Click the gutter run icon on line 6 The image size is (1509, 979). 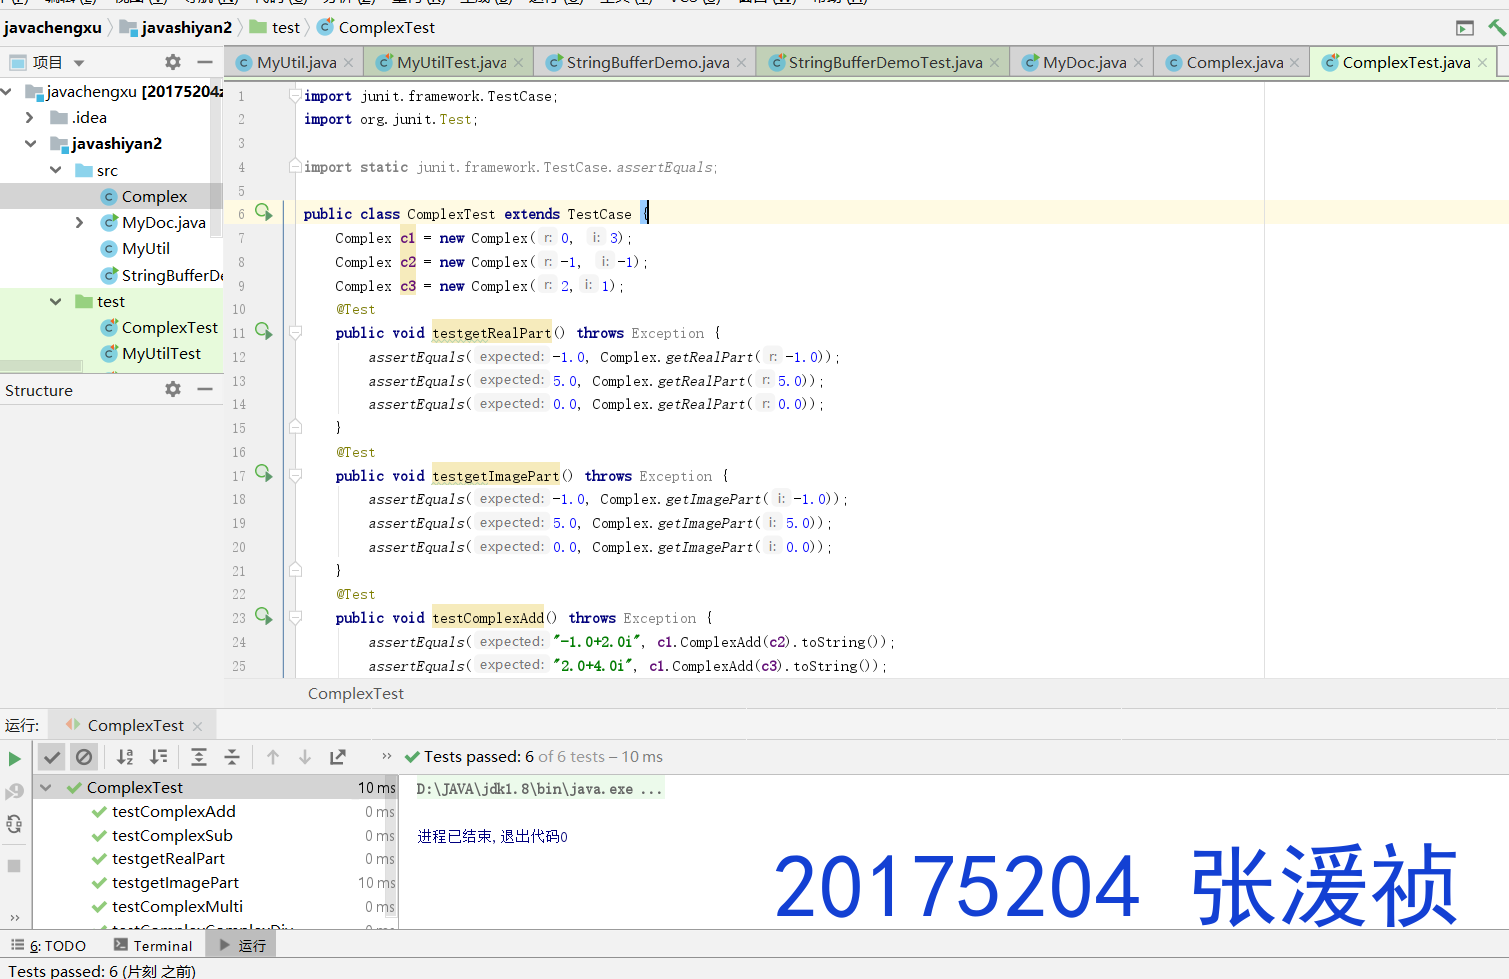pos(264,212)
